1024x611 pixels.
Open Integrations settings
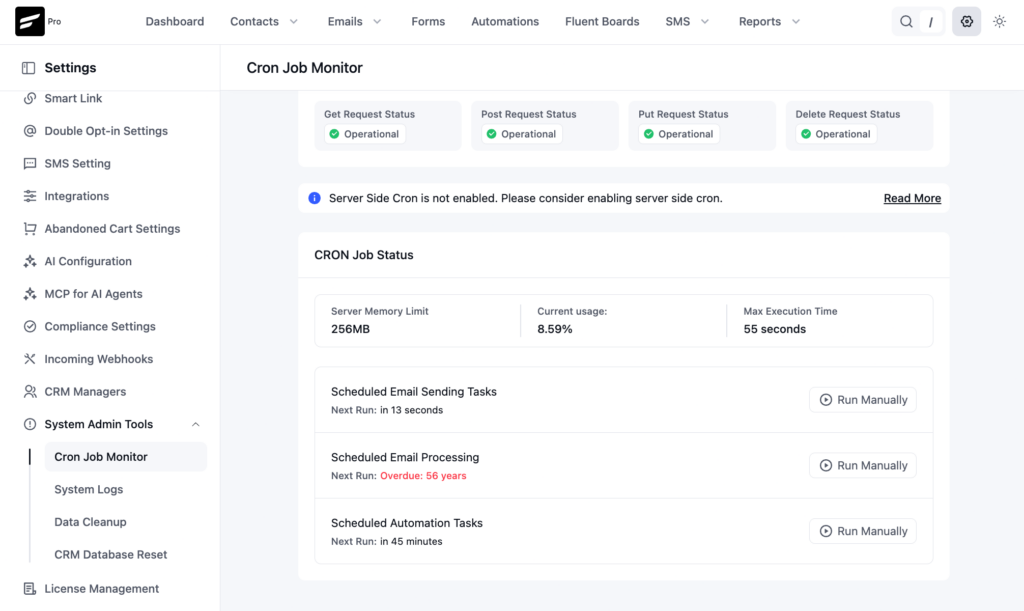76,196
